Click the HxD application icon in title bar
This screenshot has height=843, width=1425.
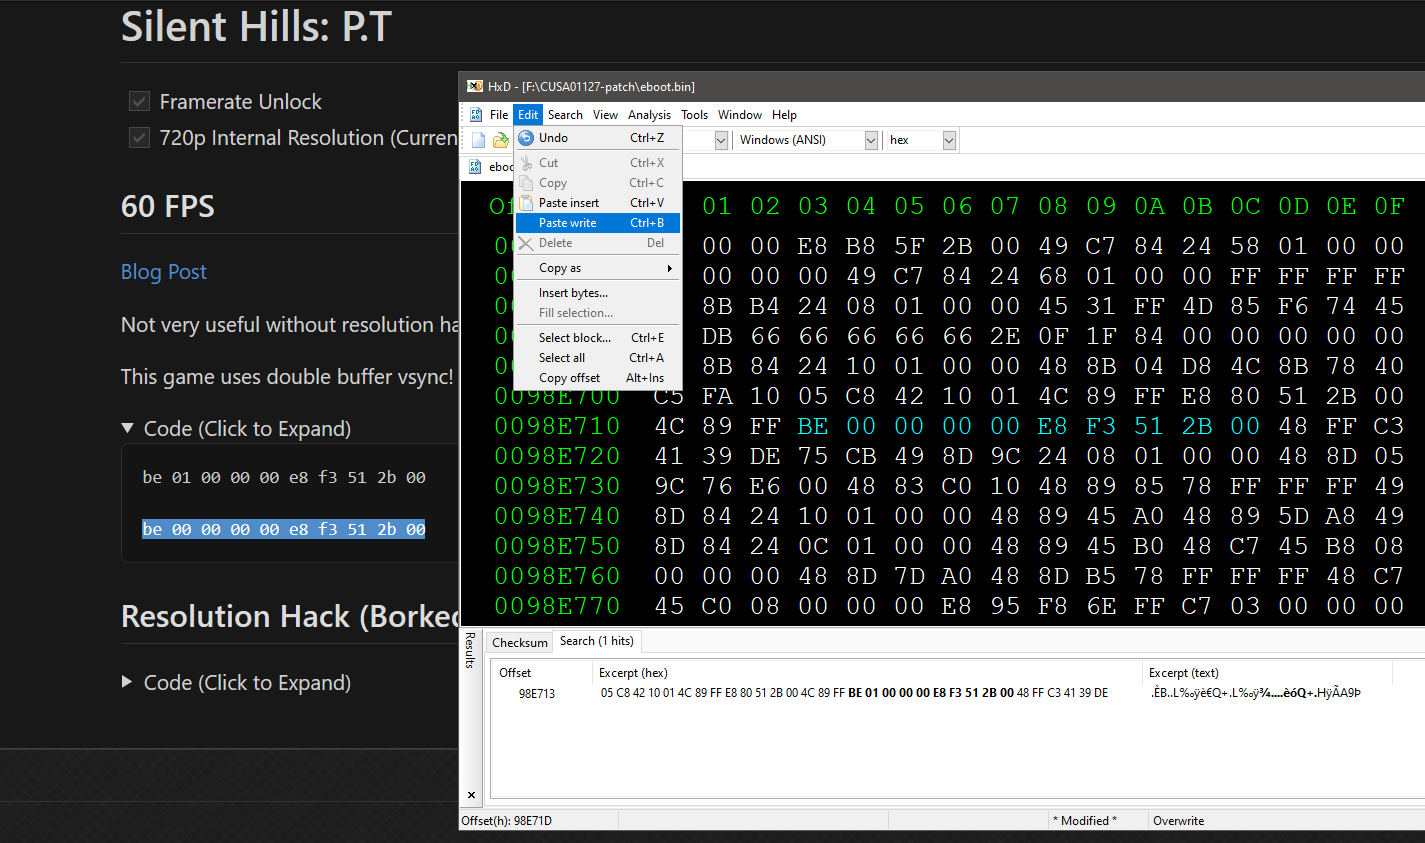click(x=475, y=86)
